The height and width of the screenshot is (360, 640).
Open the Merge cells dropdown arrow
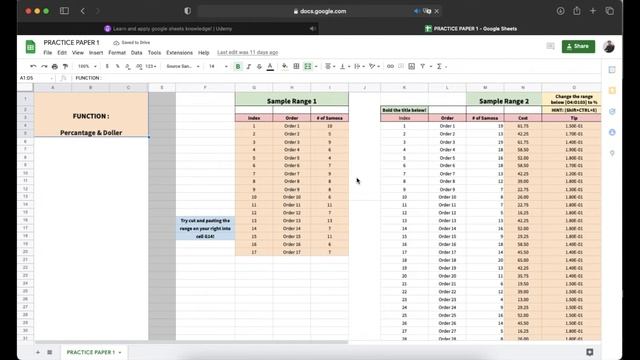point(316,67)
